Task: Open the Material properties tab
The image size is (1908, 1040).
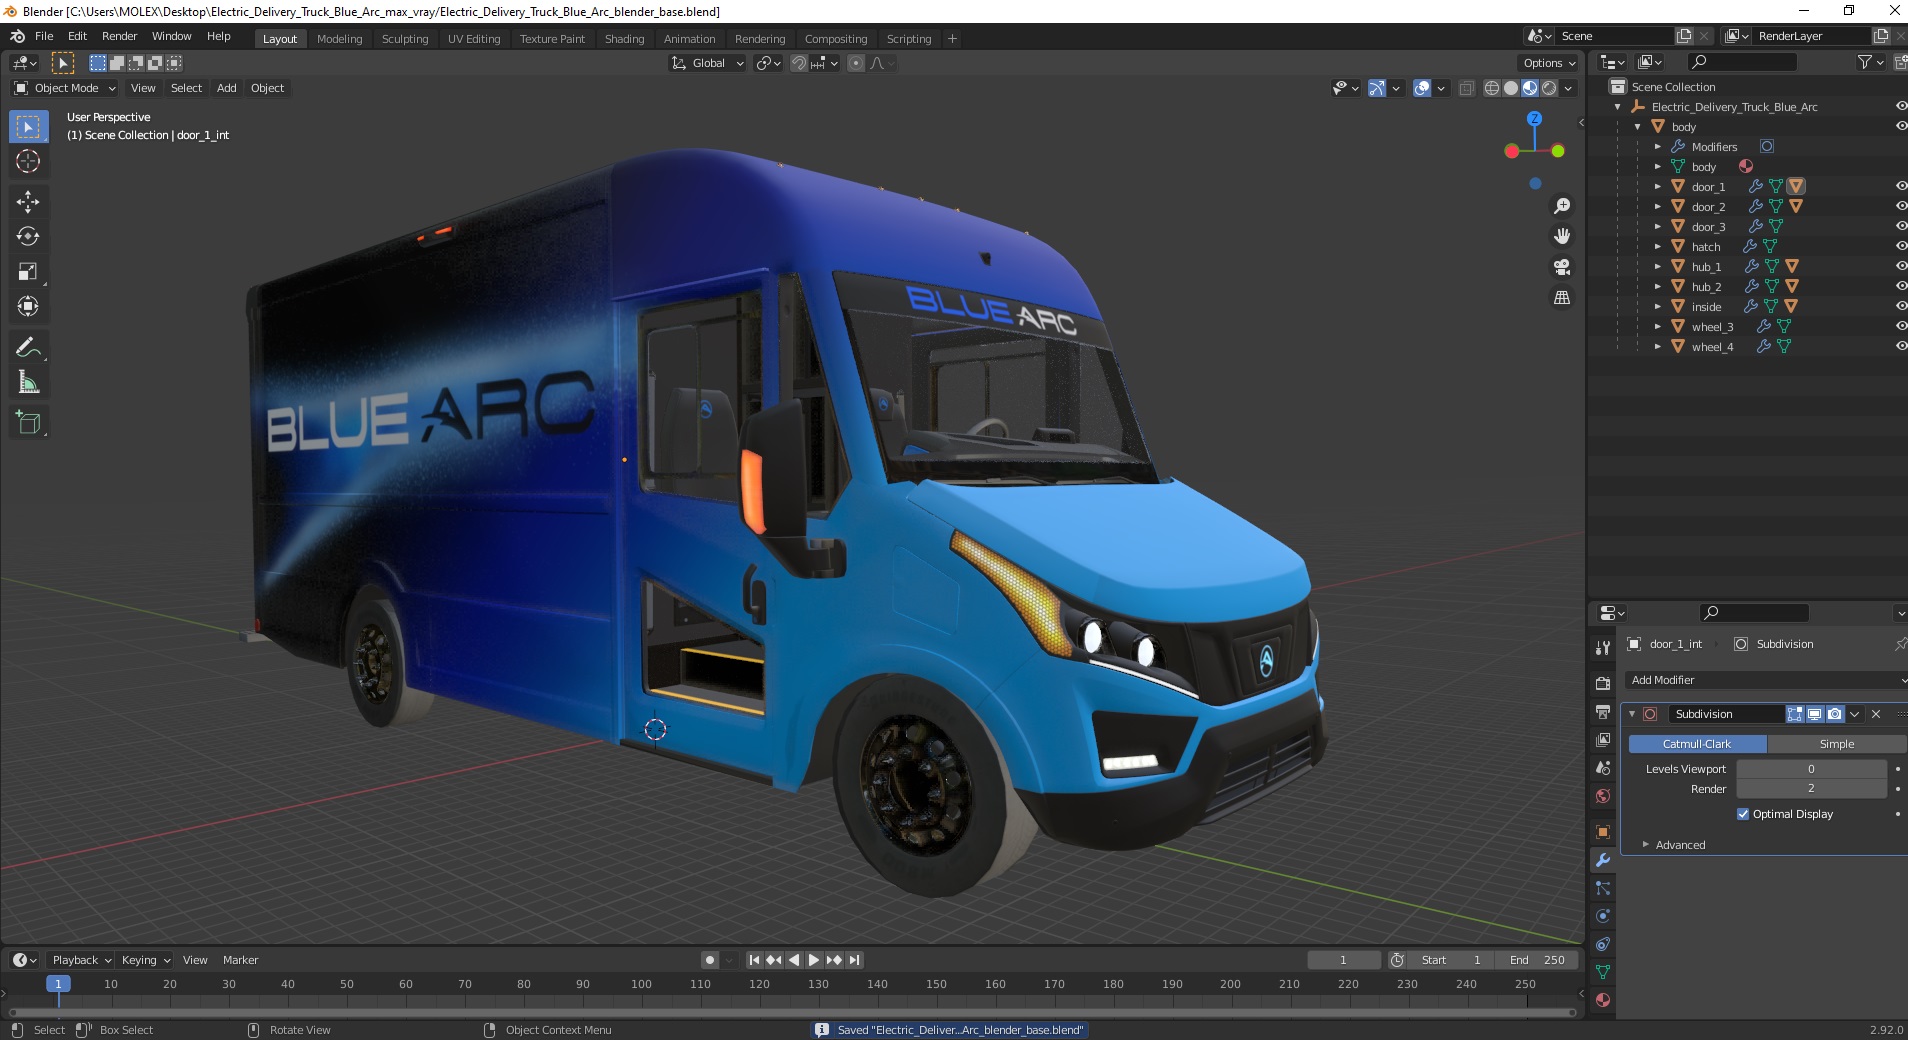Action: (x=1603, y=1000)
